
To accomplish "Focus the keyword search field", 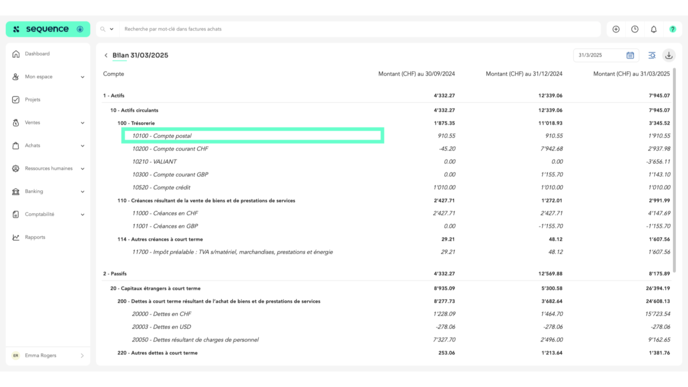I will click(x=360, y=29).
